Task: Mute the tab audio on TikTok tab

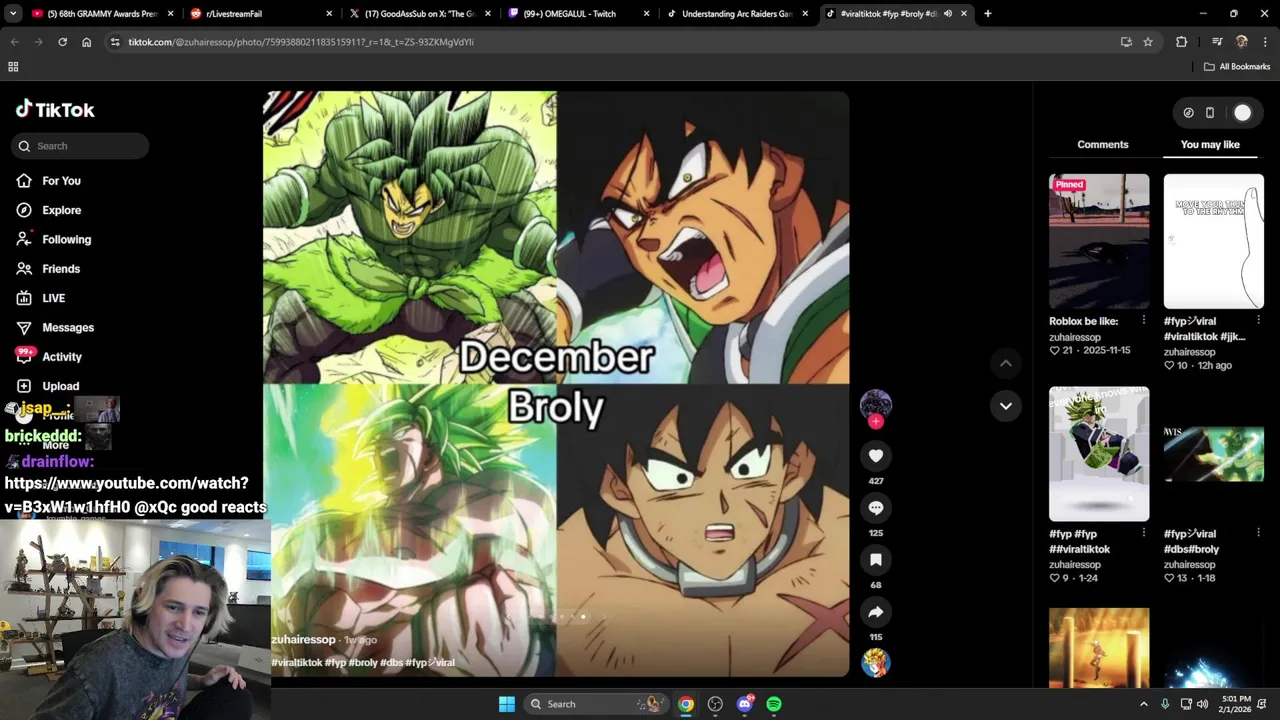Action: coord(948,14)
